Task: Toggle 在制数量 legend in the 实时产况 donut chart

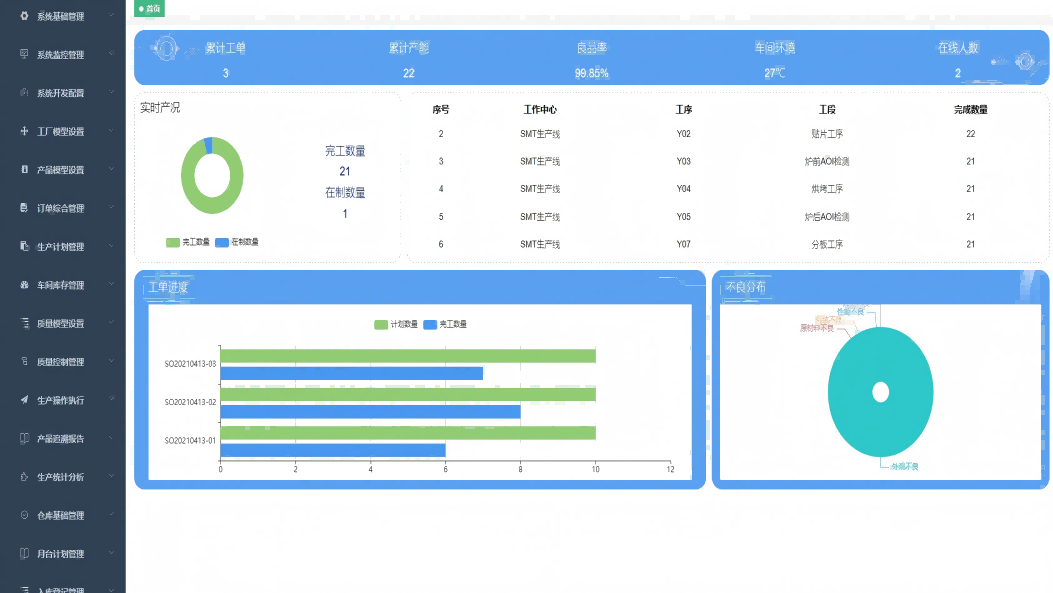Action: (x=236, y=242)
